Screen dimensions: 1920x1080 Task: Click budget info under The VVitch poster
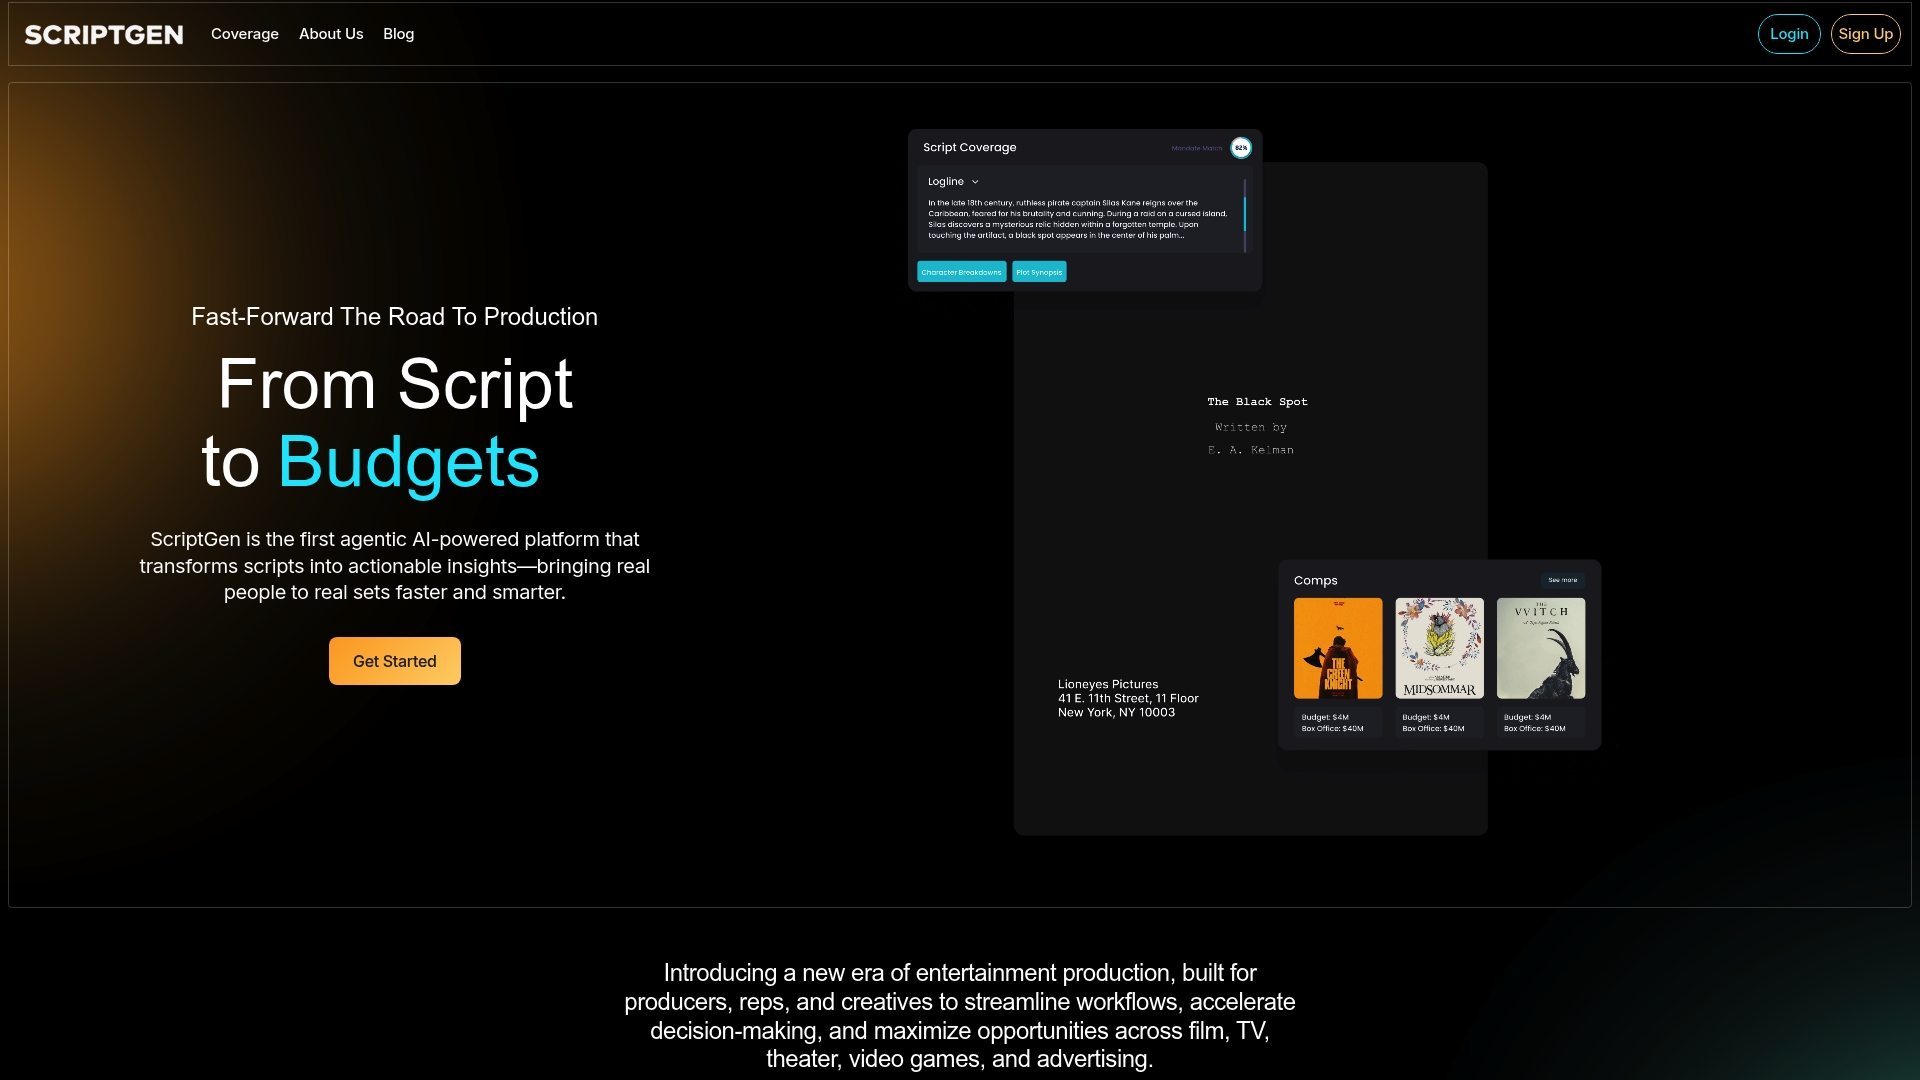tap(1540, 723)
